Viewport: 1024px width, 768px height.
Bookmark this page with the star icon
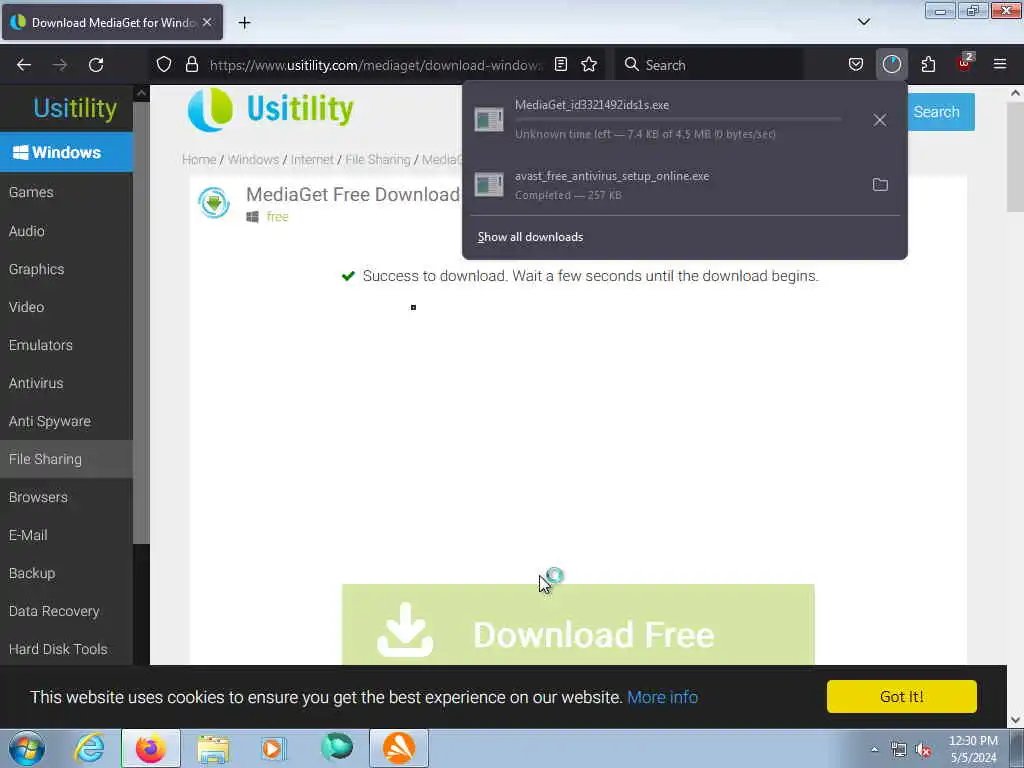click(x=589, y=64)
